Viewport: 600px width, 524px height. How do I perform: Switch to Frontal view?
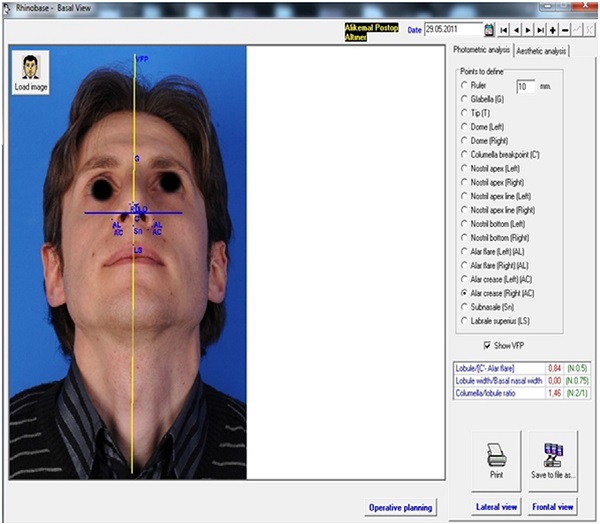coord(553,507)
